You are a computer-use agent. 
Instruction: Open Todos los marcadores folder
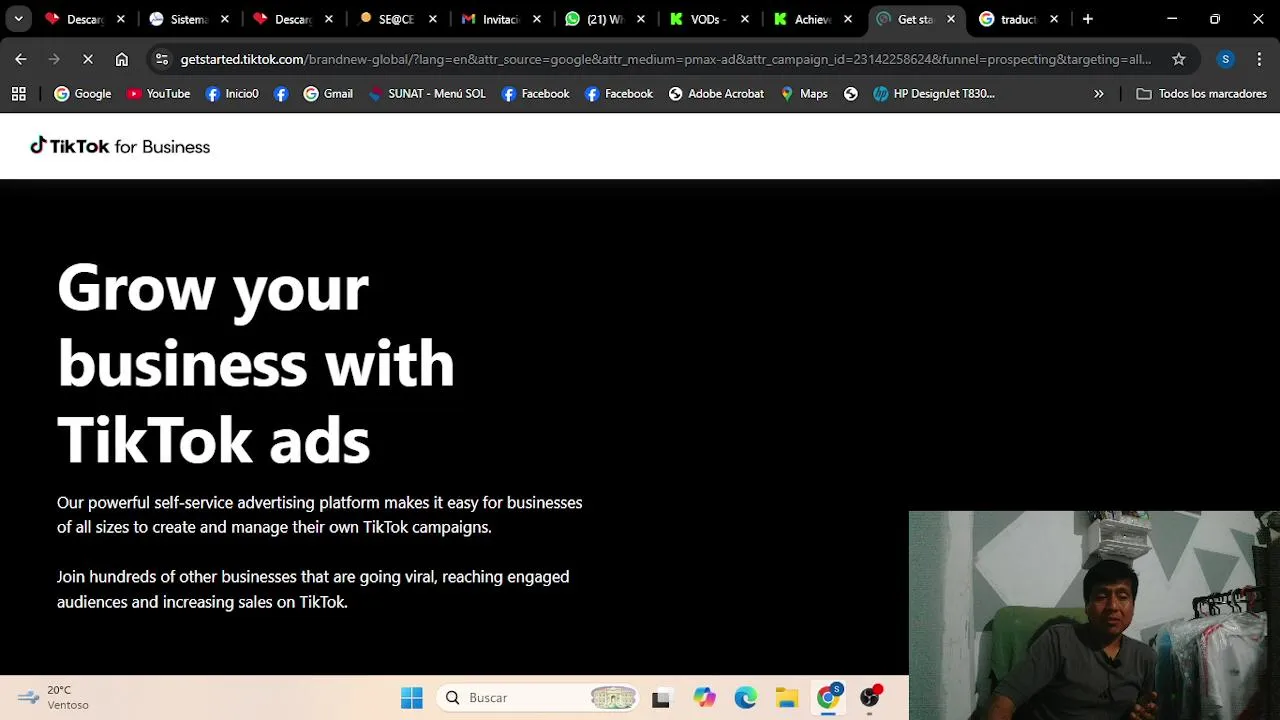(1202, 93)
